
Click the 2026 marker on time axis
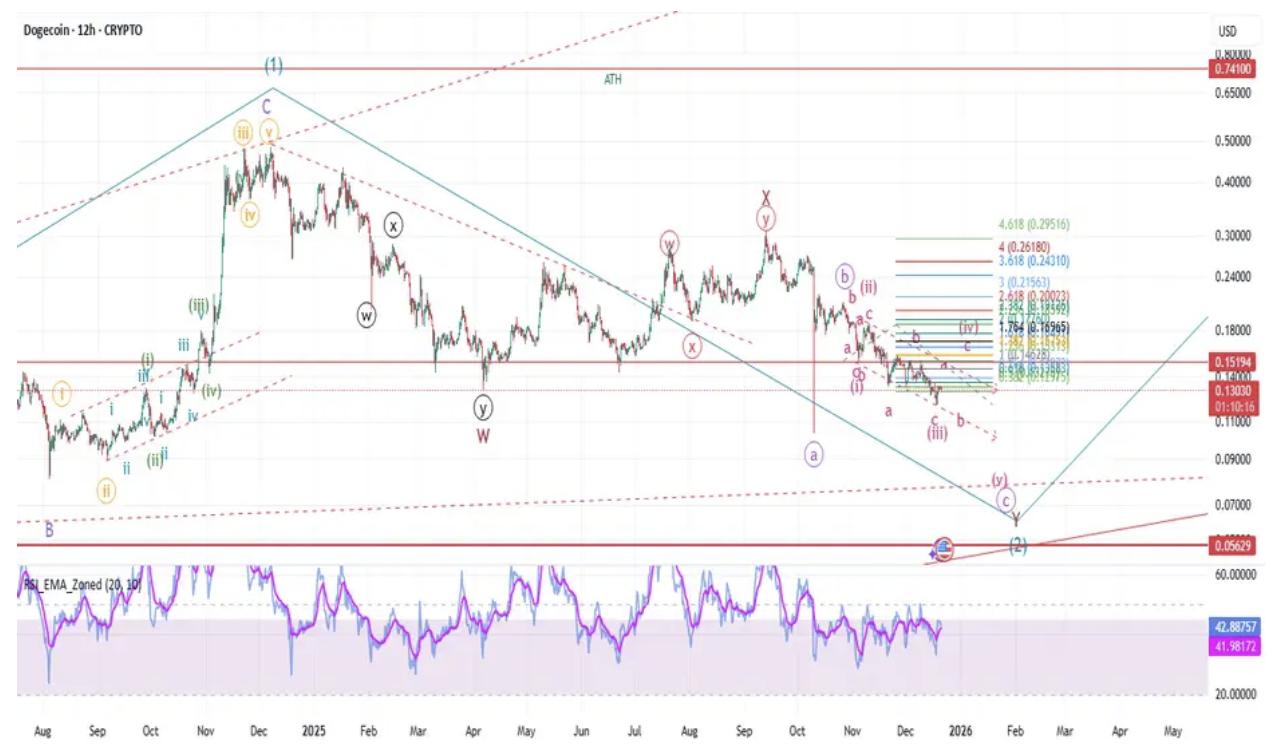point(960,731)
